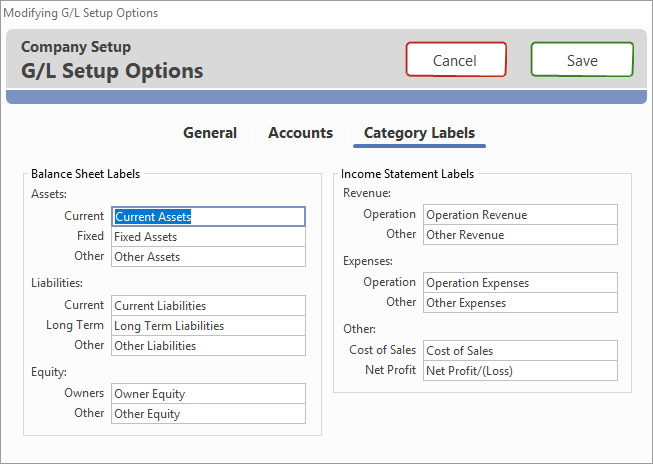This screenshot has width=653, height=464.
Task: Click the Other Revenue input field
Action: pos(520,234)
